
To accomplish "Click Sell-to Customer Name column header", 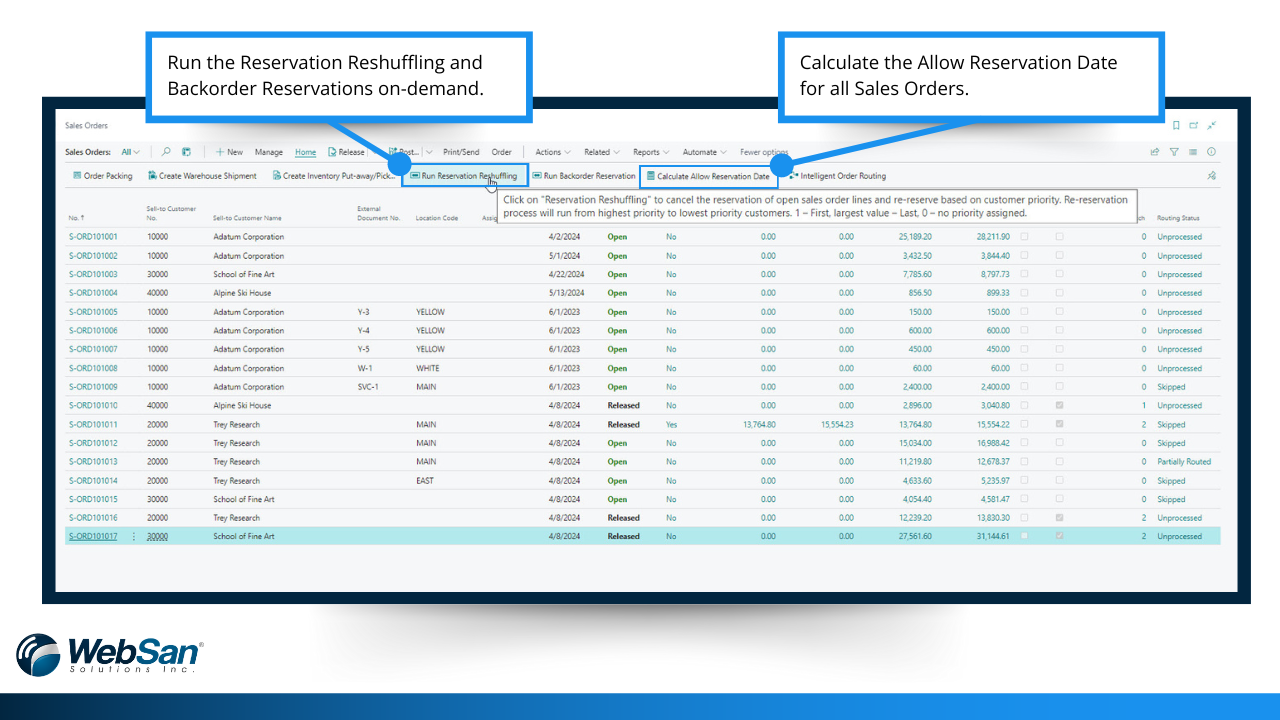I will pyautogui.click(x=247, y=218).
